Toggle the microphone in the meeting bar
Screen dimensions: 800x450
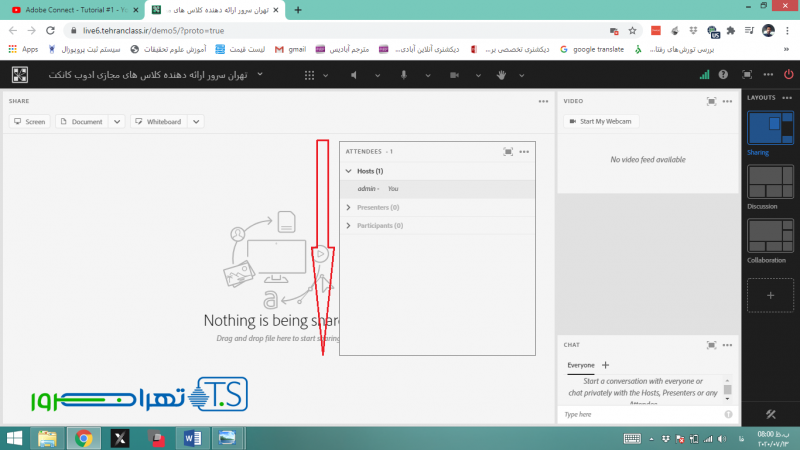[x=404, y=75]
